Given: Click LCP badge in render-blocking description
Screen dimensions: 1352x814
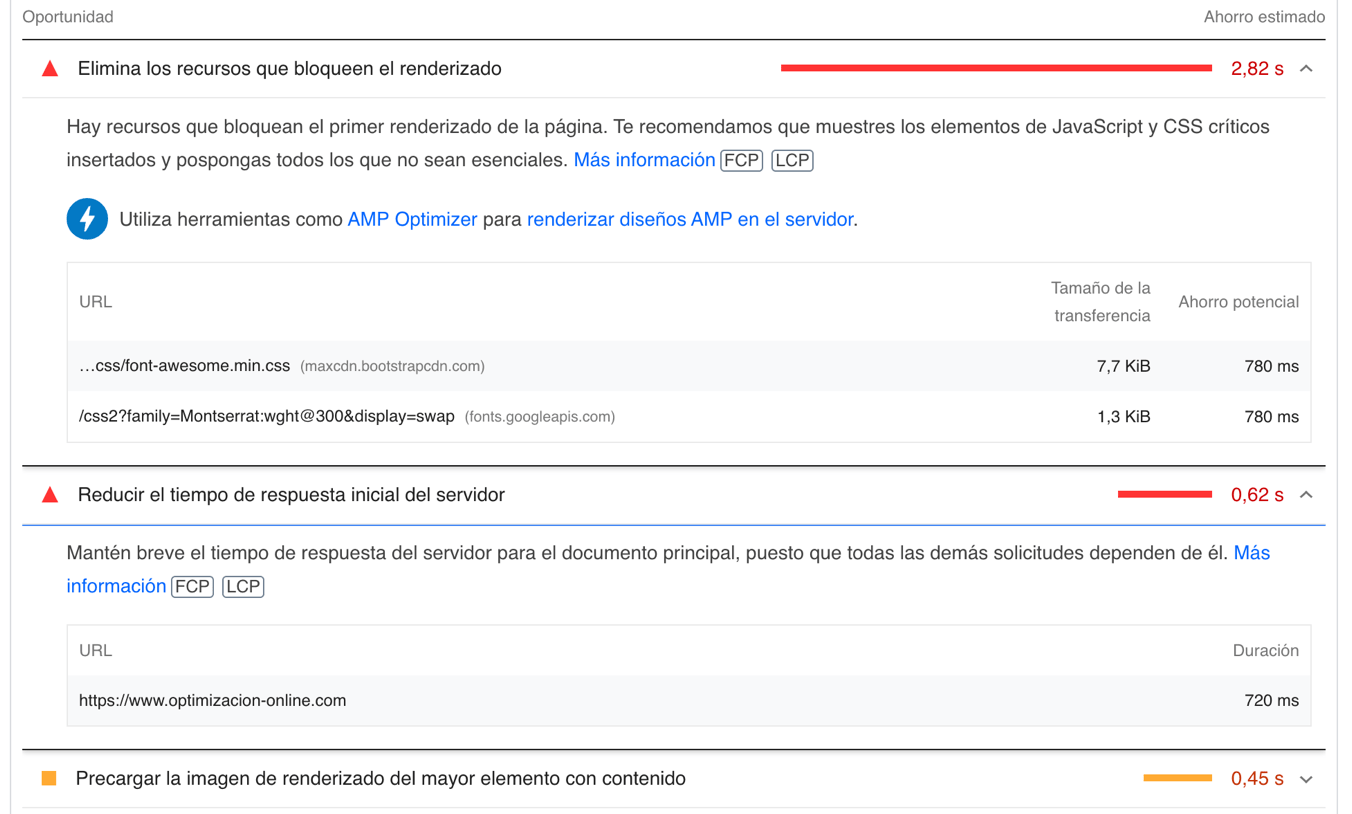Looking at the screenshot, I should click(x=793, y=160).
